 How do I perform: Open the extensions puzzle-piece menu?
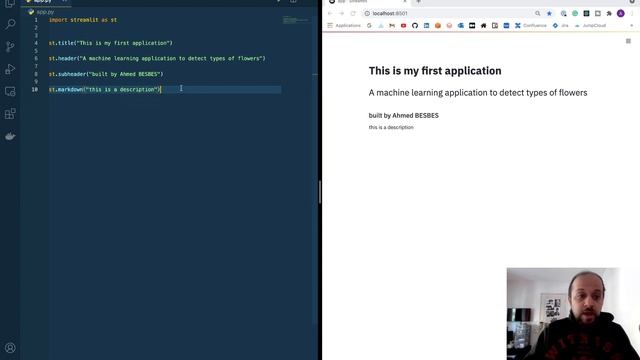609,13
